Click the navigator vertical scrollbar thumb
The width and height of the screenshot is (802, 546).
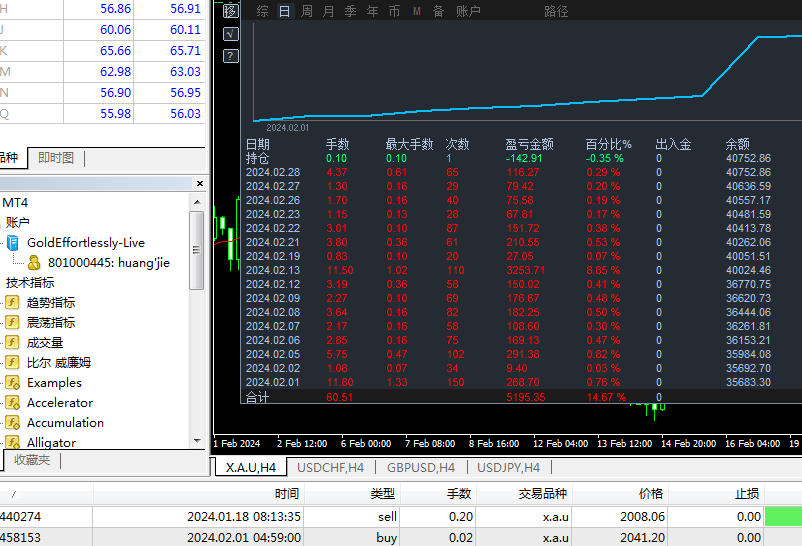[197, 250]
